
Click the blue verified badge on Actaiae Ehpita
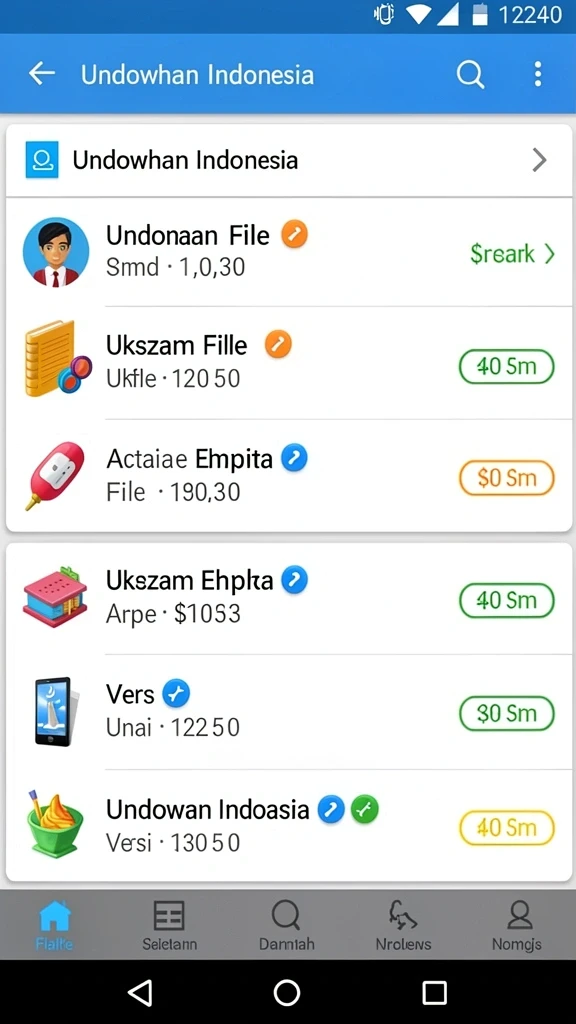coord(295,458)
